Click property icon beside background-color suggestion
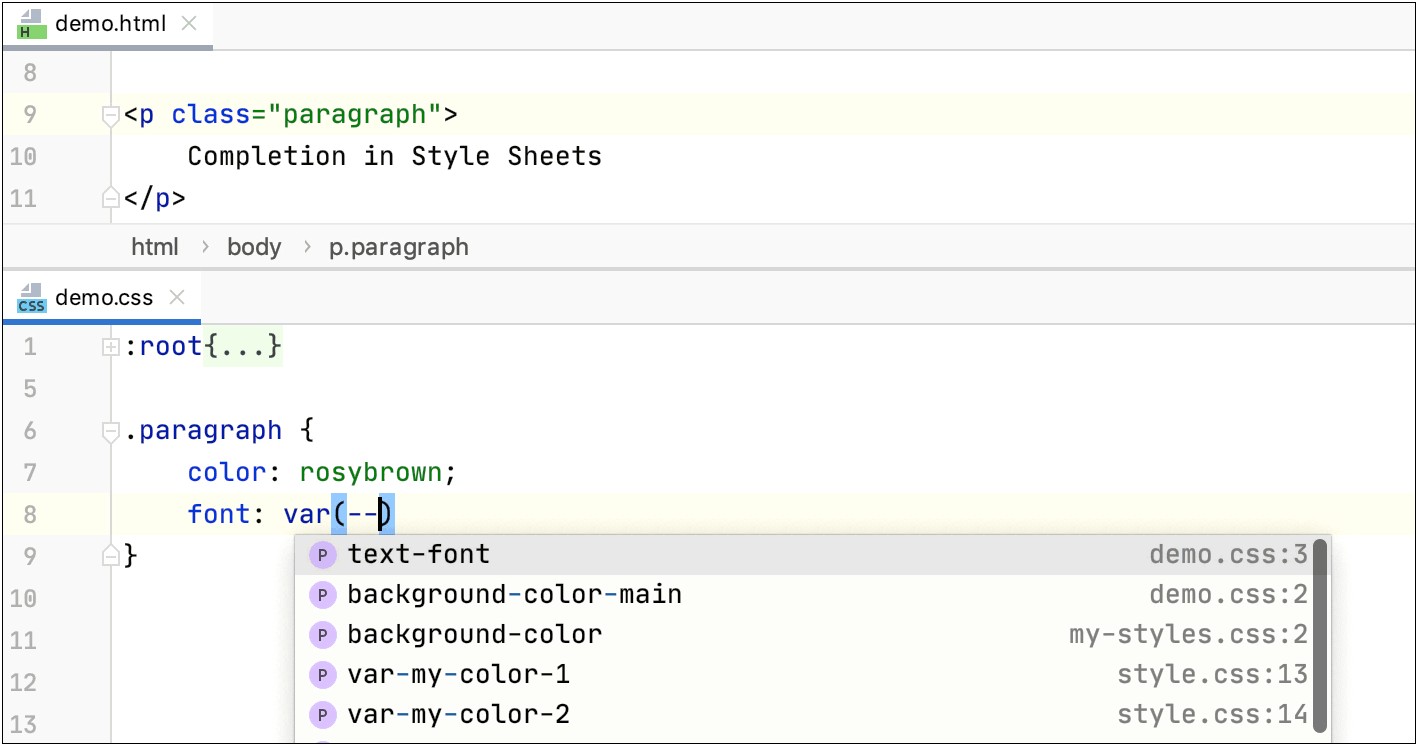 point(322,636)
